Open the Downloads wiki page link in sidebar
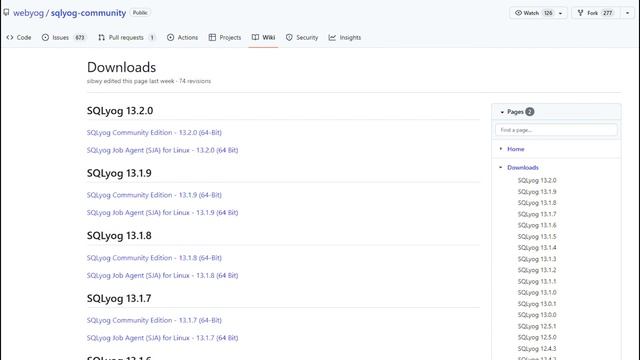This screenshot has height=360, width=640. point(523,168)
